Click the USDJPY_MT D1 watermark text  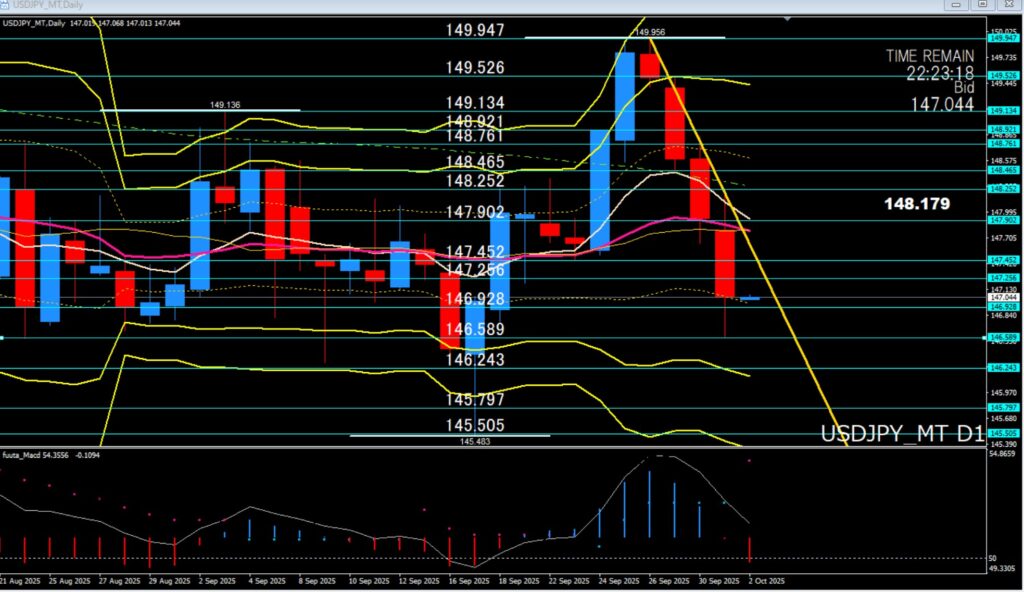pos(900,434)
